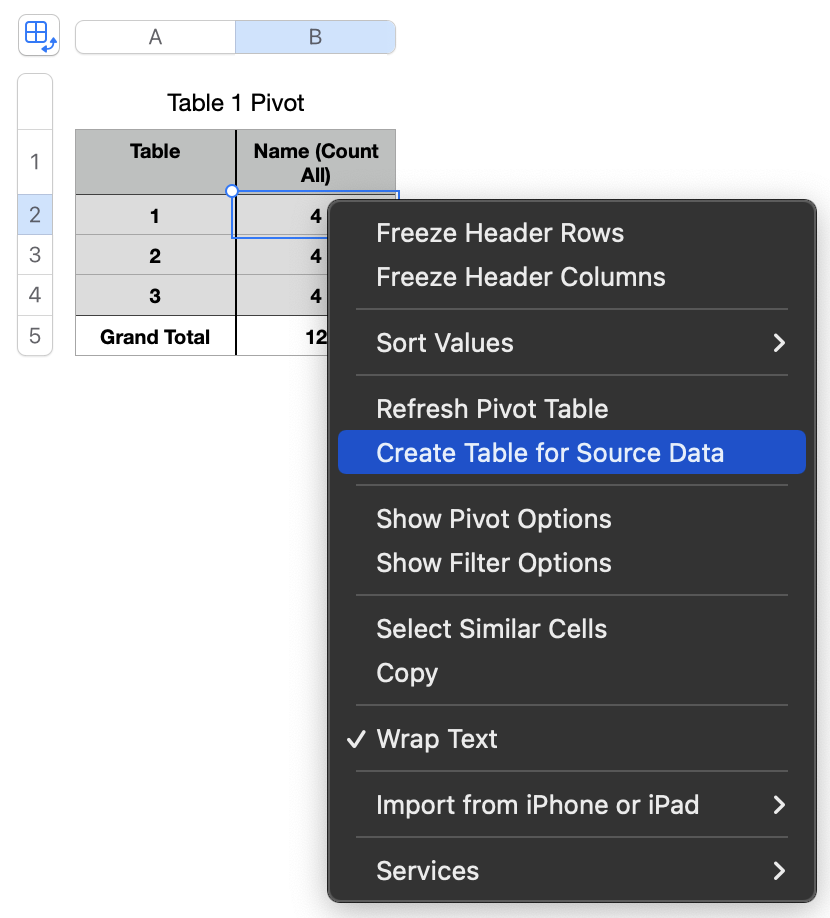Open Show Pivot Options
The image size is (830, 918).
coord(494,519)
